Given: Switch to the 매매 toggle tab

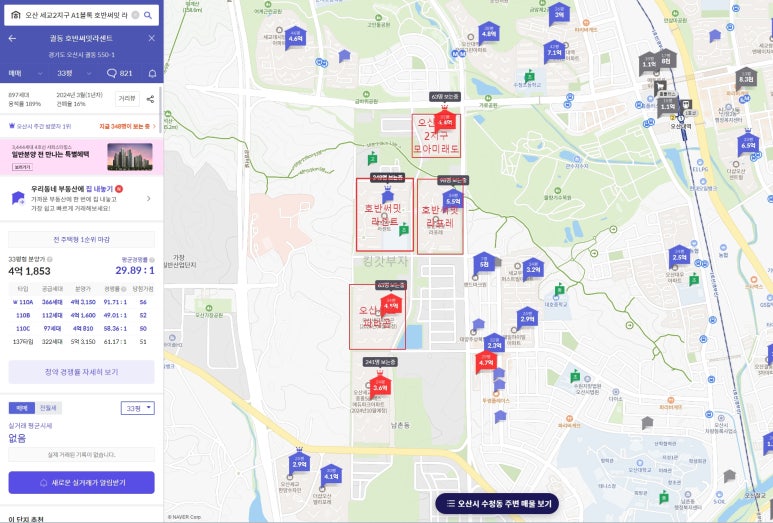Looking at the screenshot, I should (x=22, y=408).
